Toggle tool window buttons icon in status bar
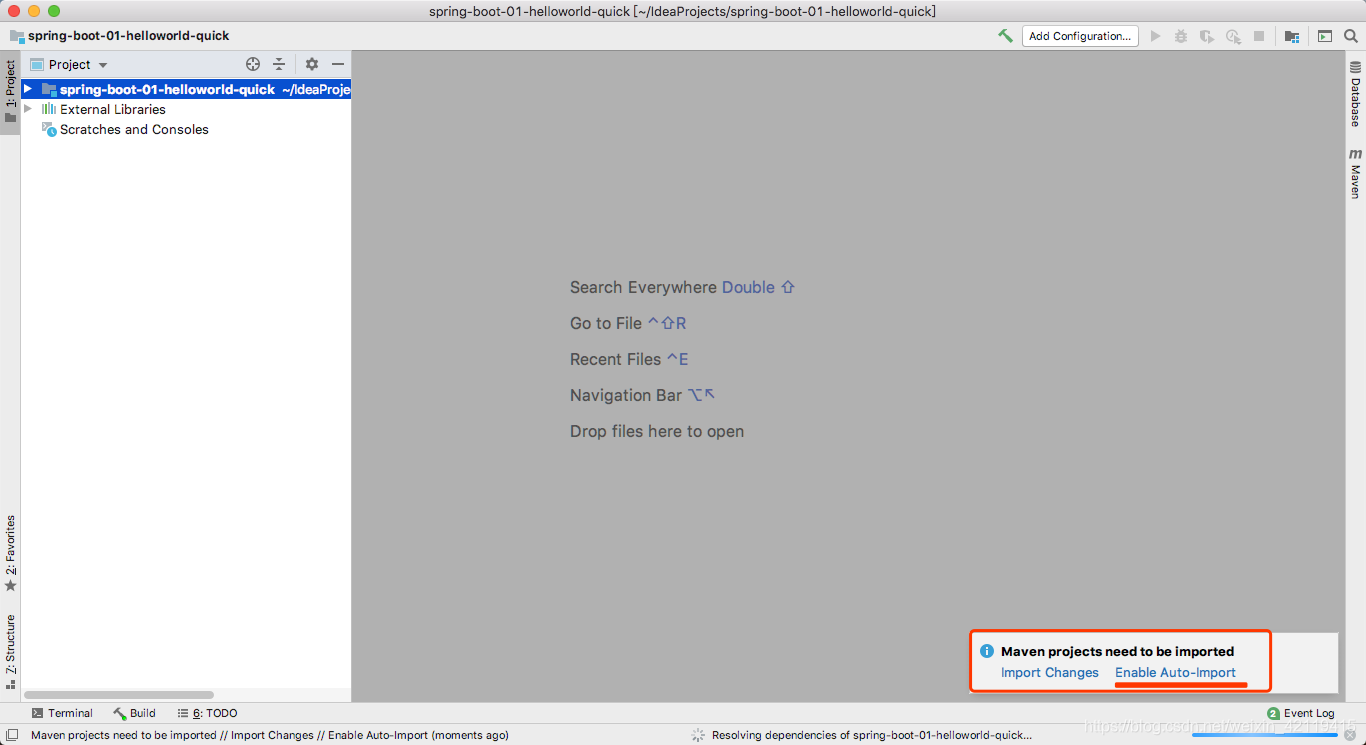The image size is (1366, 745). [11, 735]
